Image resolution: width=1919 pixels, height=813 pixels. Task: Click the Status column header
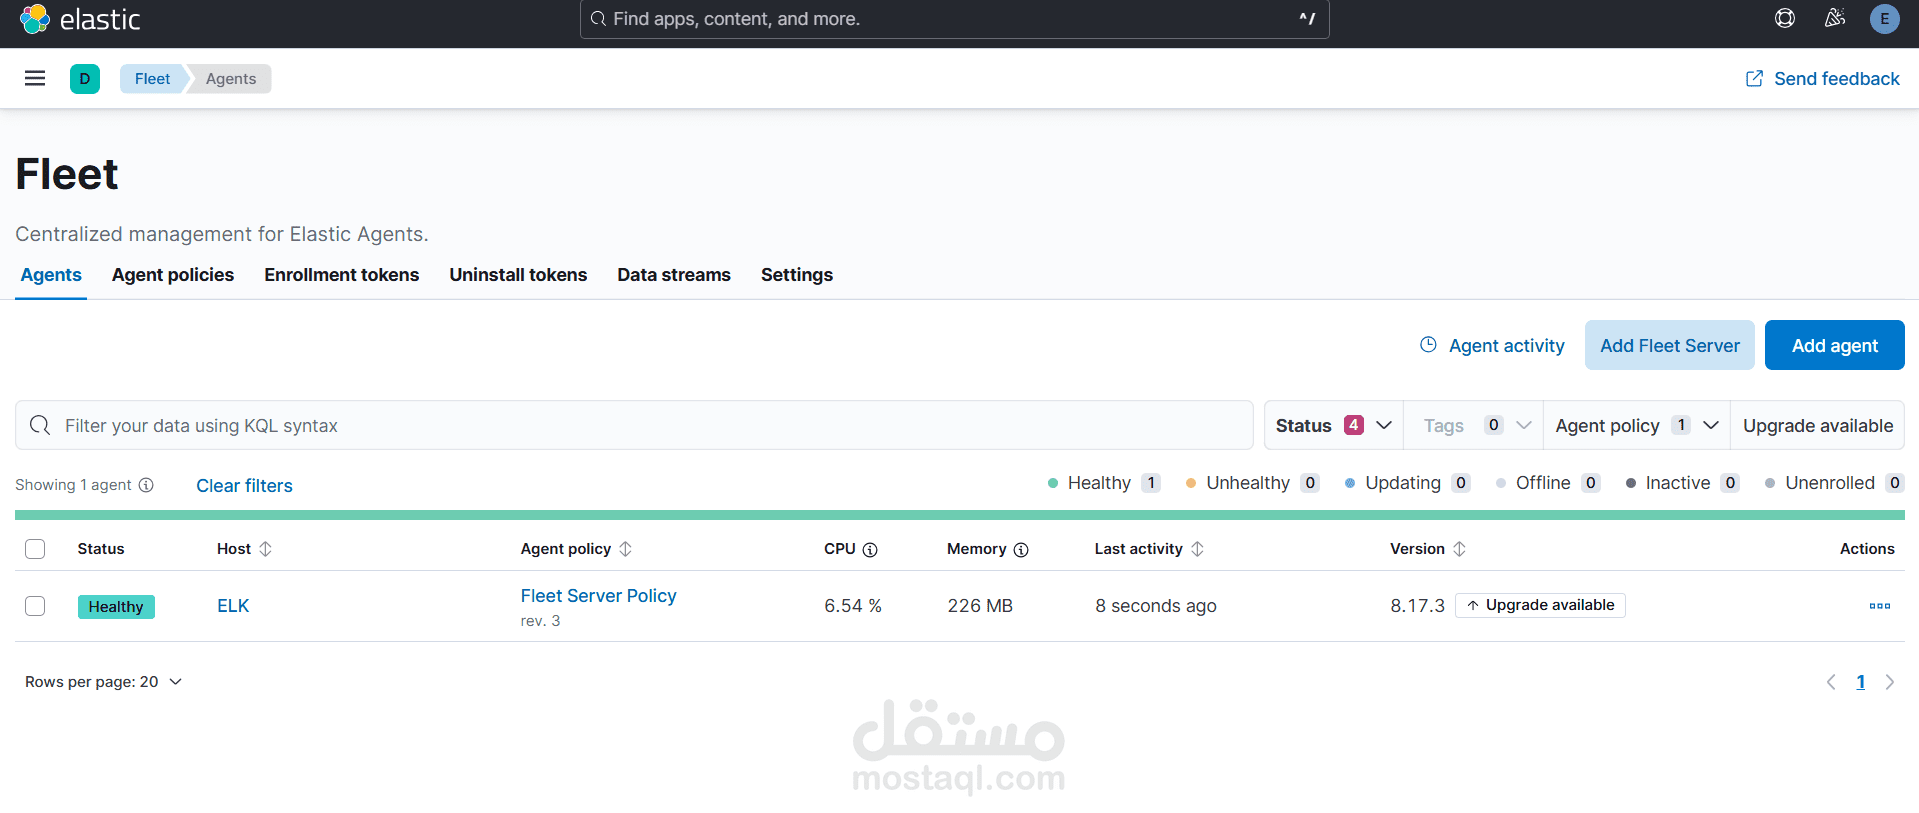pyautogui.click(x=101, y=549)
